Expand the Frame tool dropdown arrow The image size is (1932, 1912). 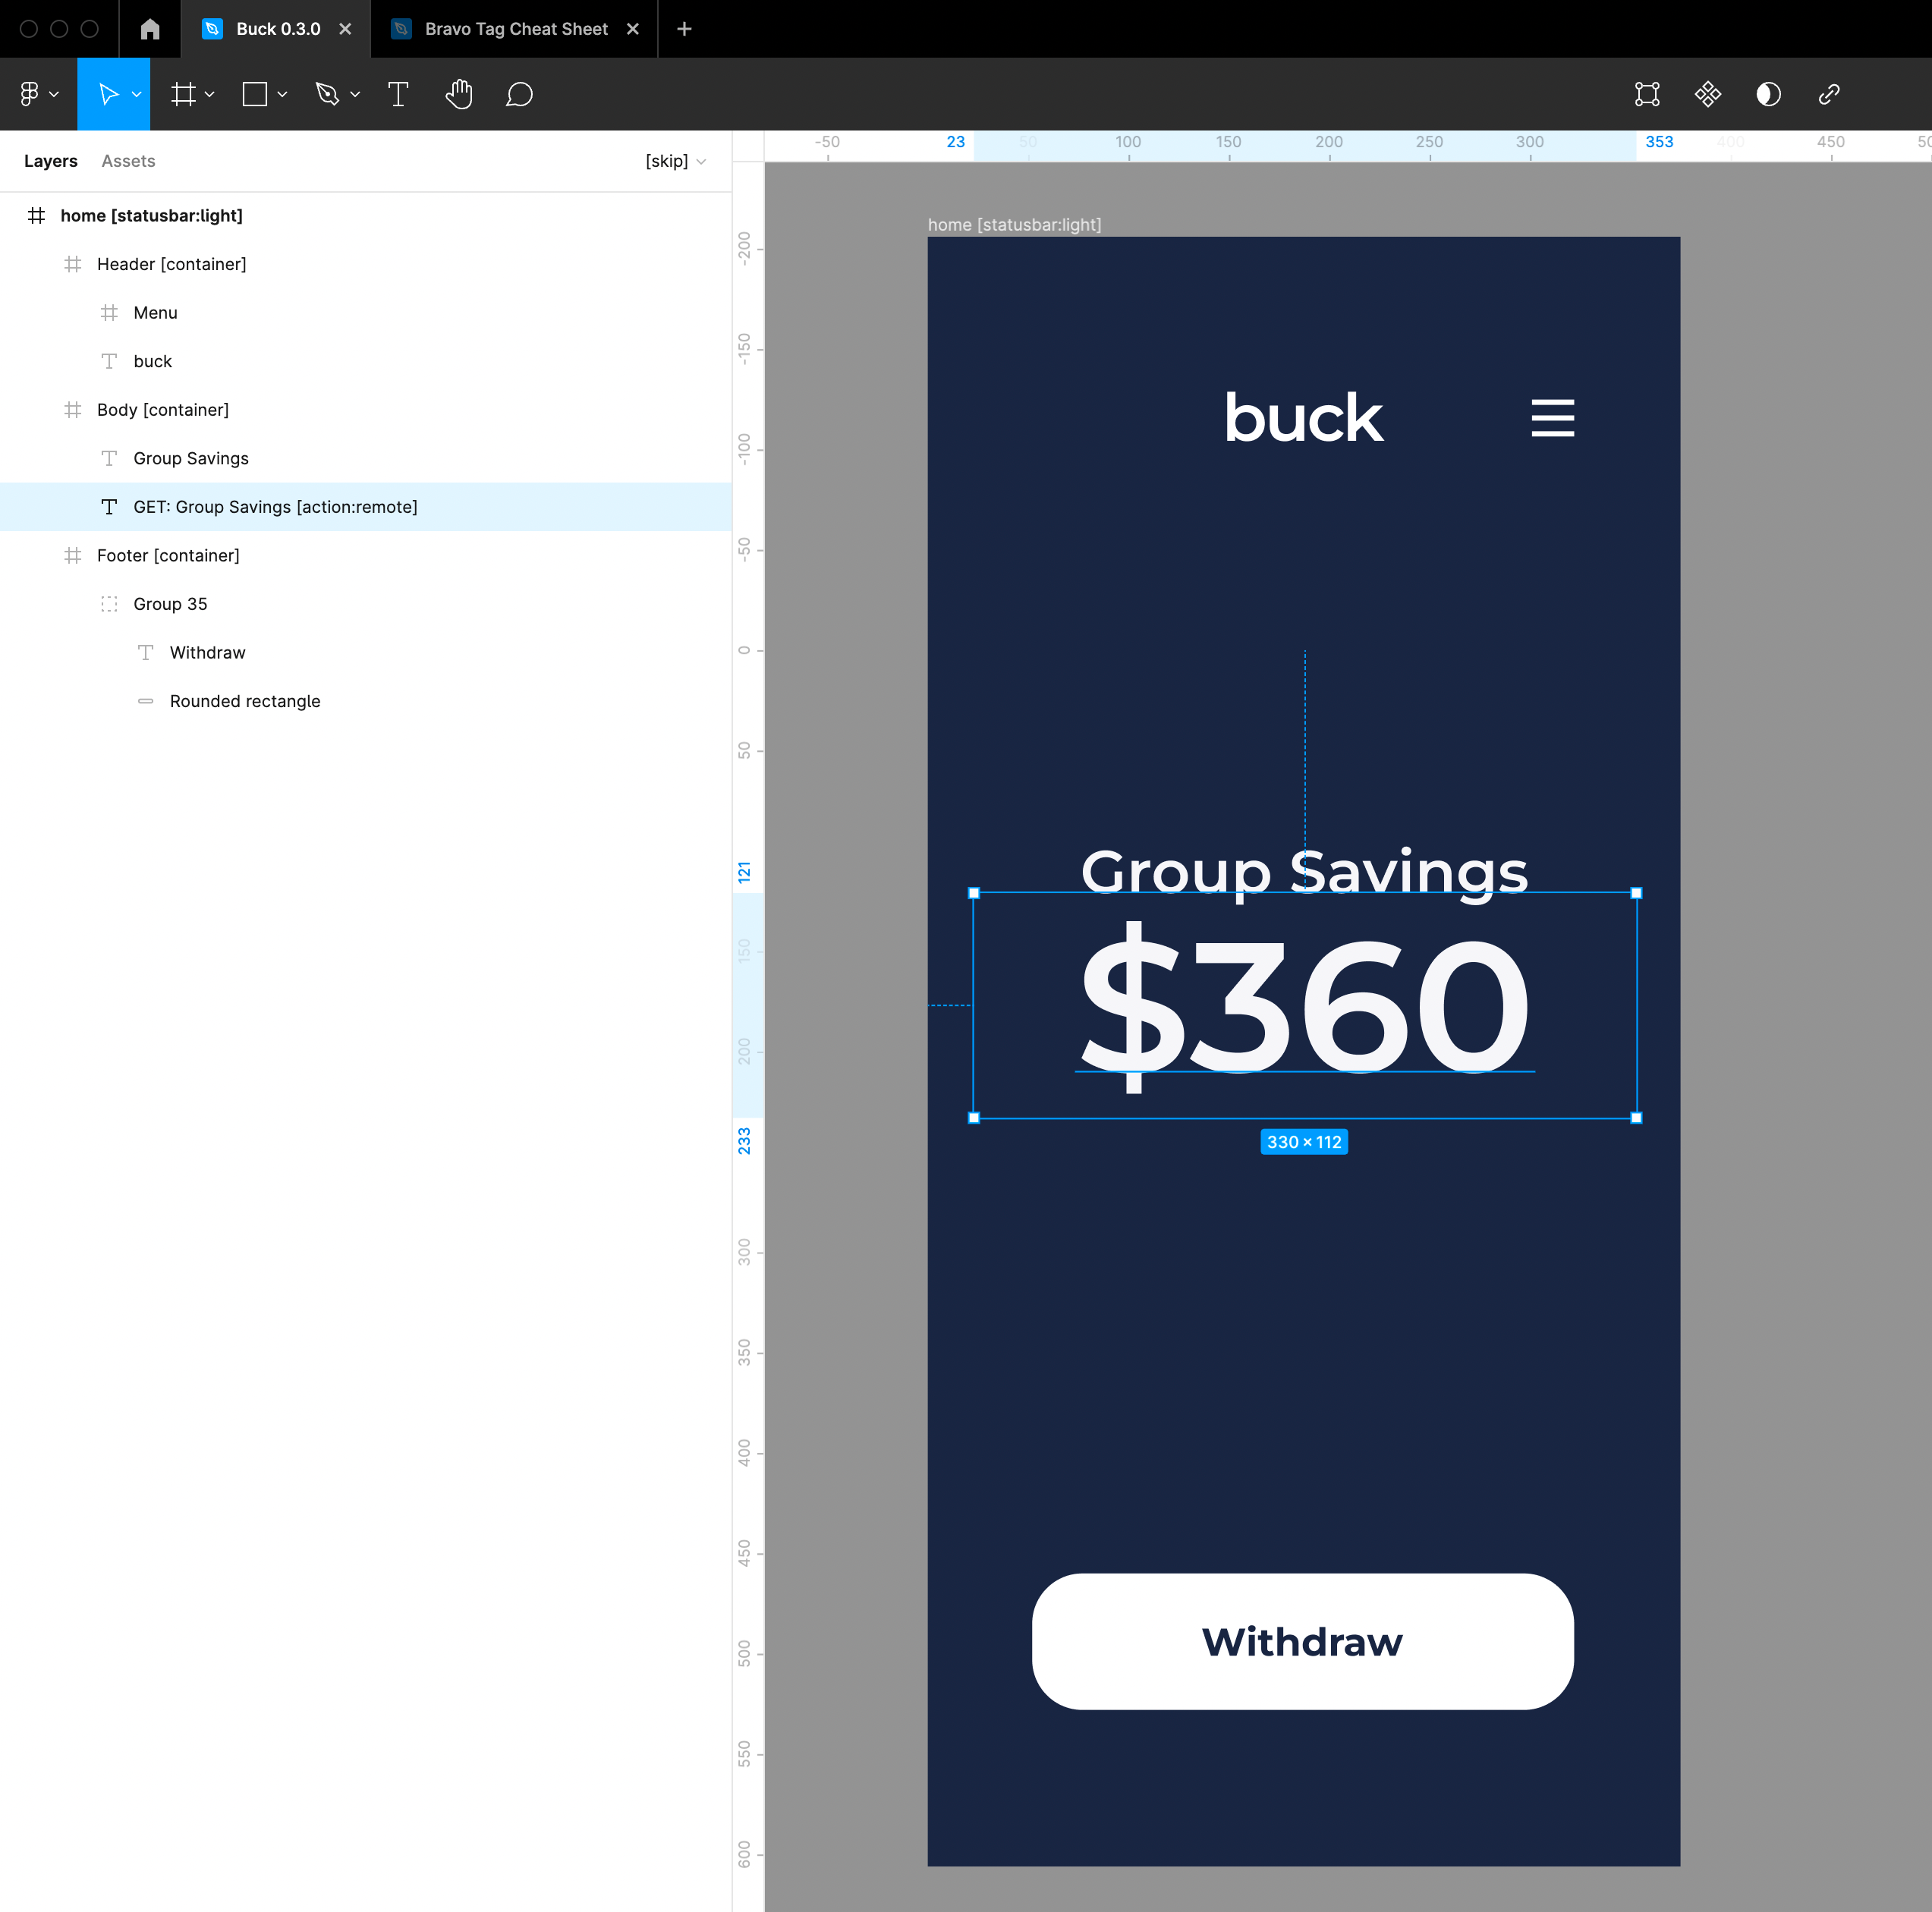[x=210, y=94]
